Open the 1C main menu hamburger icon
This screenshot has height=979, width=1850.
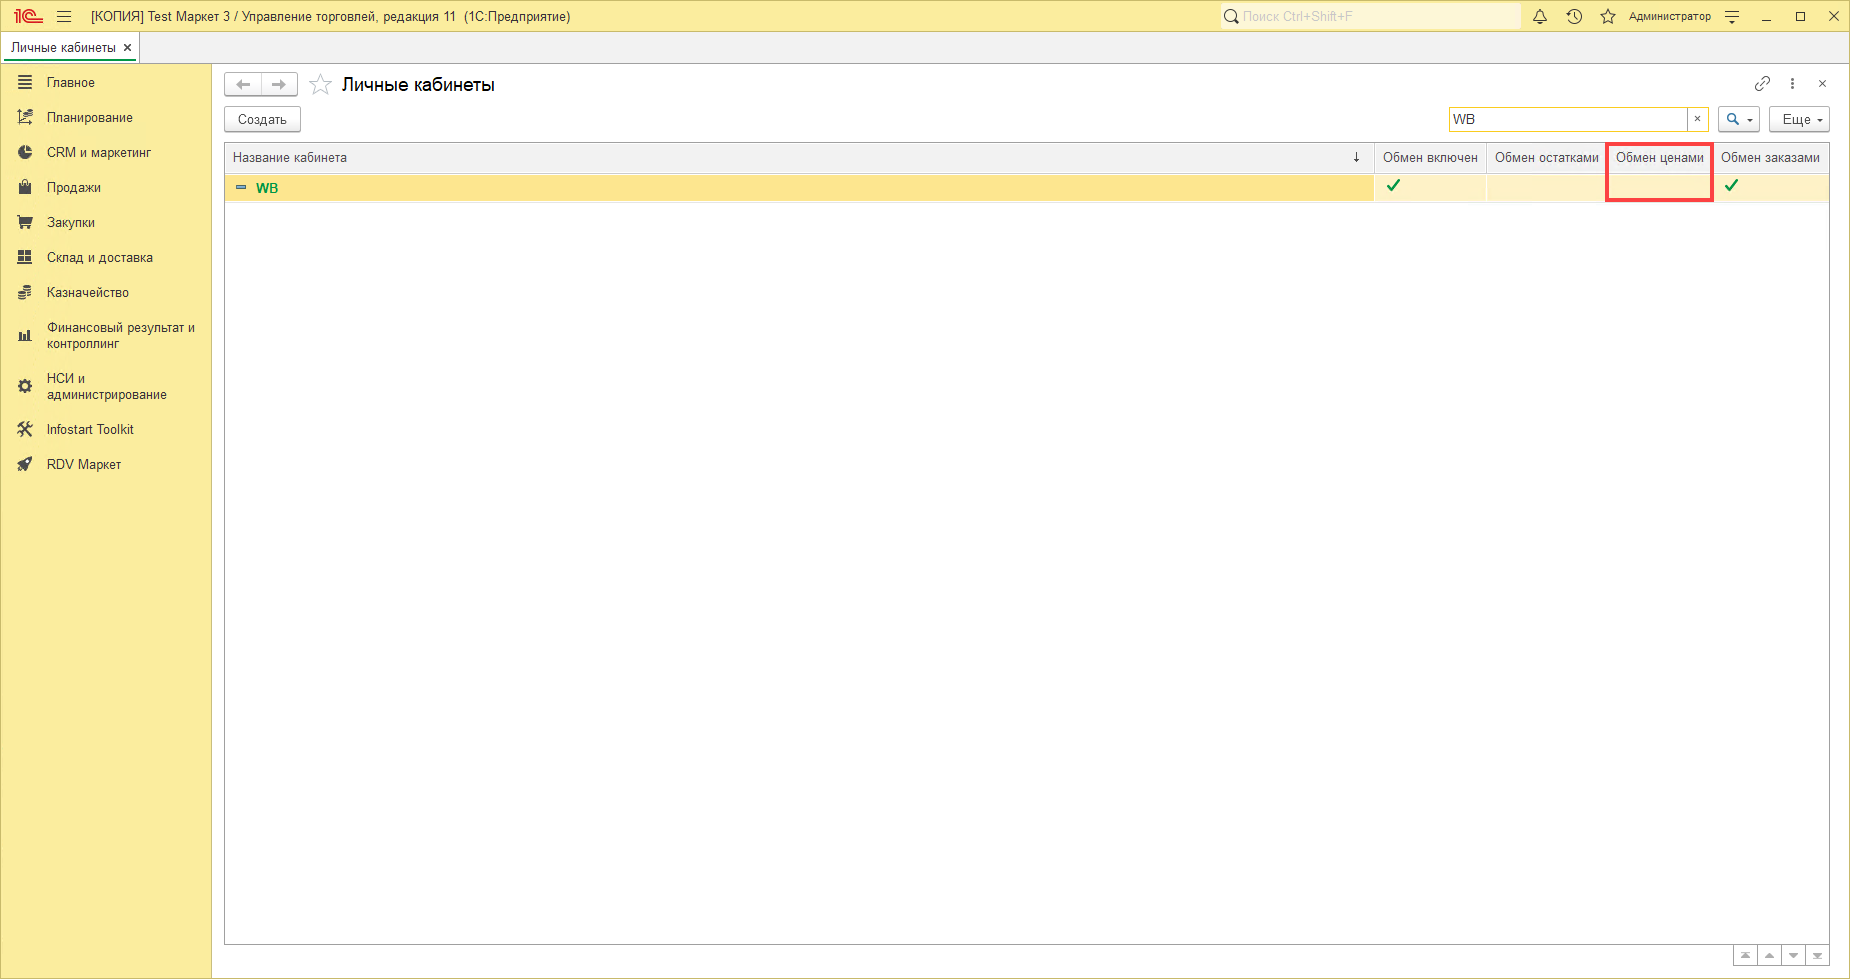click(x=64, y=16)
